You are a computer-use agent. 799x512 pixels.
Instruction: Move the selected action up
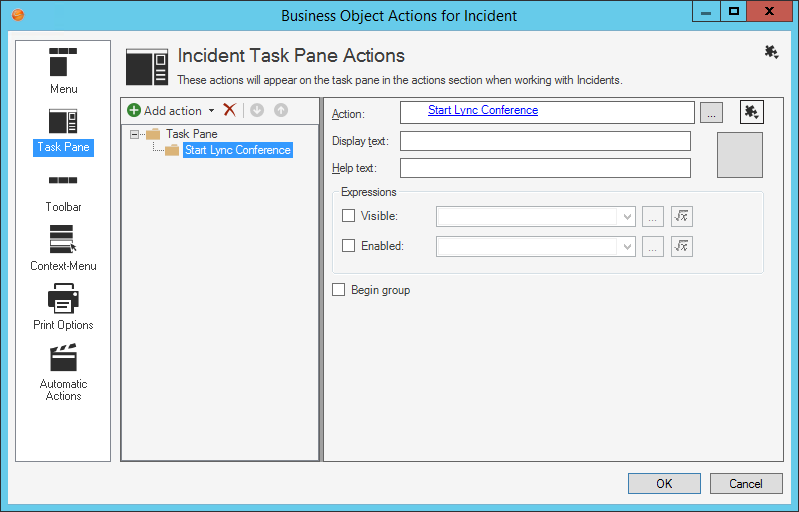click(x=281, y=110)
